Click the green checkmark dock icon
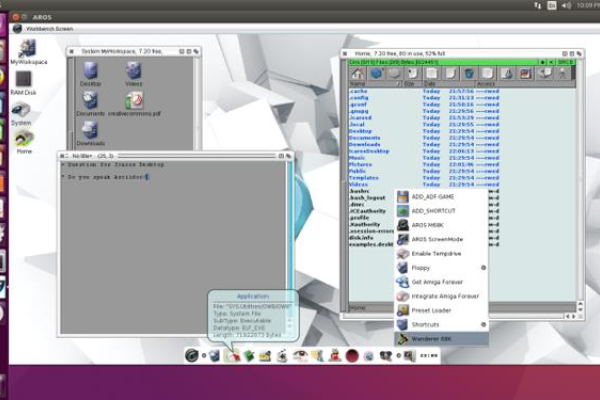Image resolution: width=600 pixels, height=400 pixels. point(249,356)
